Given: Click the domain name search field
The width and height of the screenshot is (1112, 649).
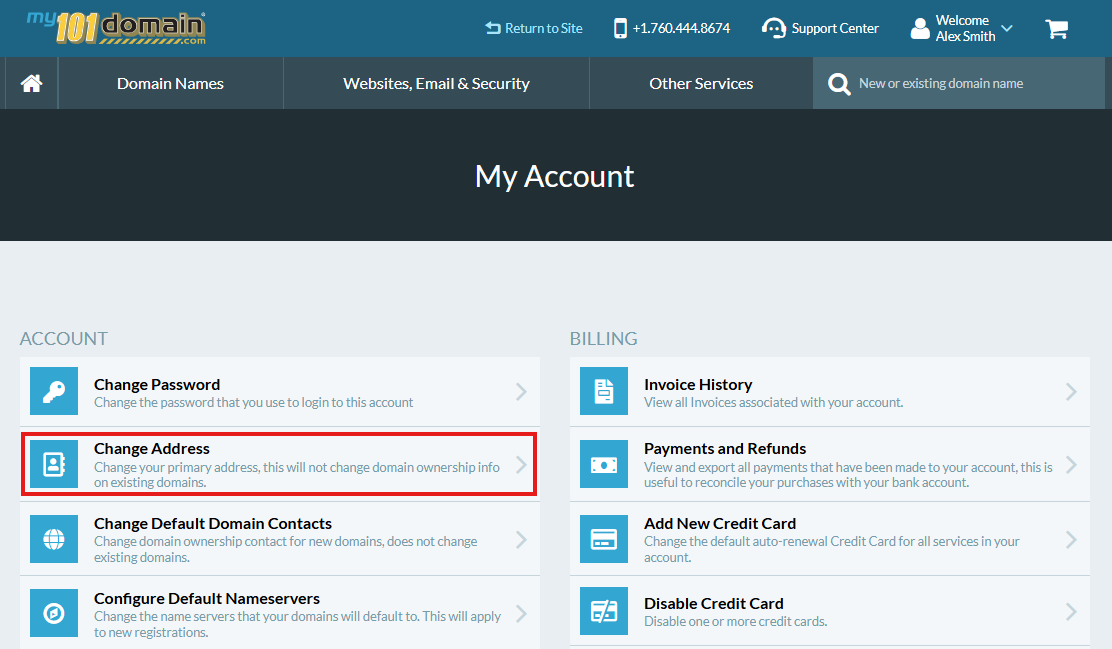Looking at the screenshot, I should (960, 83).
